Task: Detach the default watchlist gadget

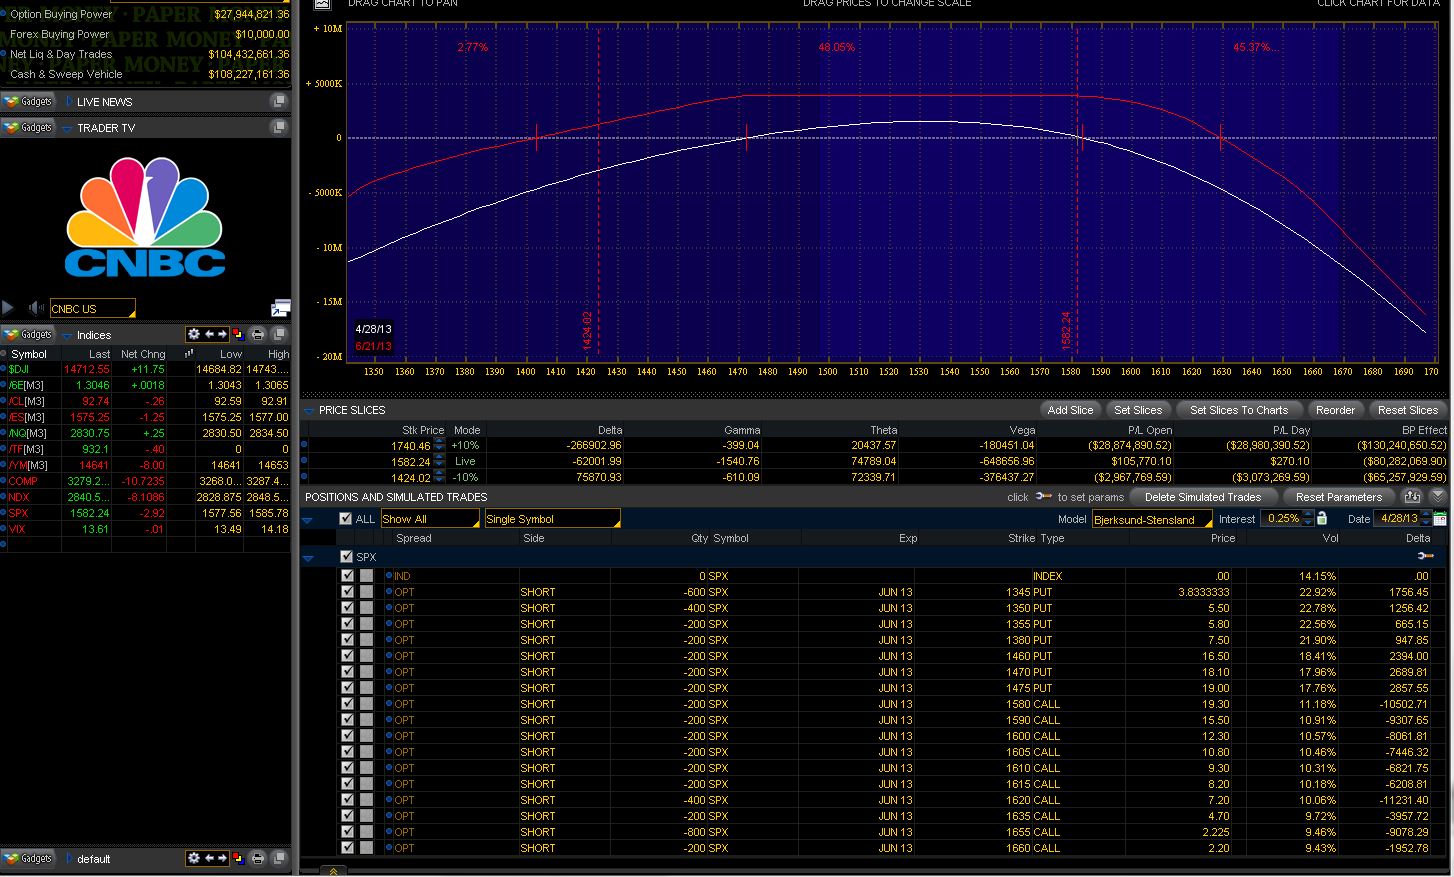Action: tap(279, 858)
